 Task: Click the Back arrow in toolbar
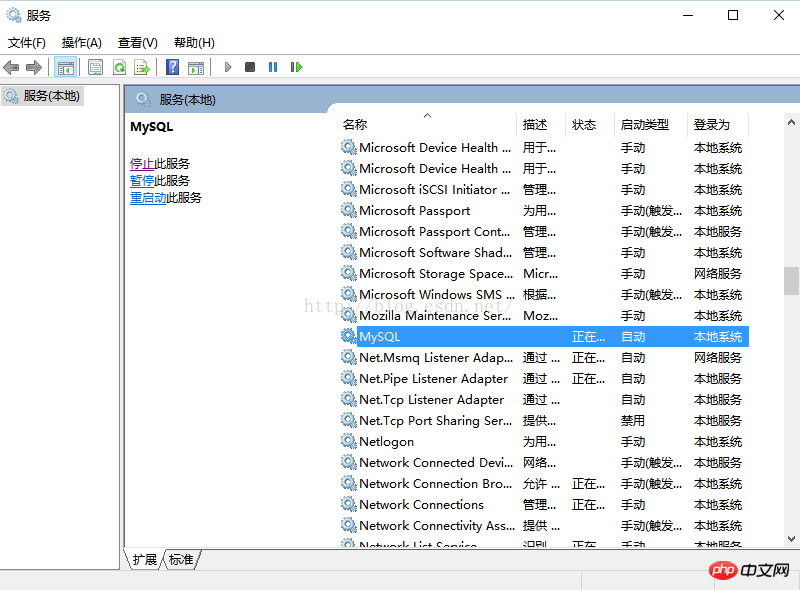tap(11, 67)
